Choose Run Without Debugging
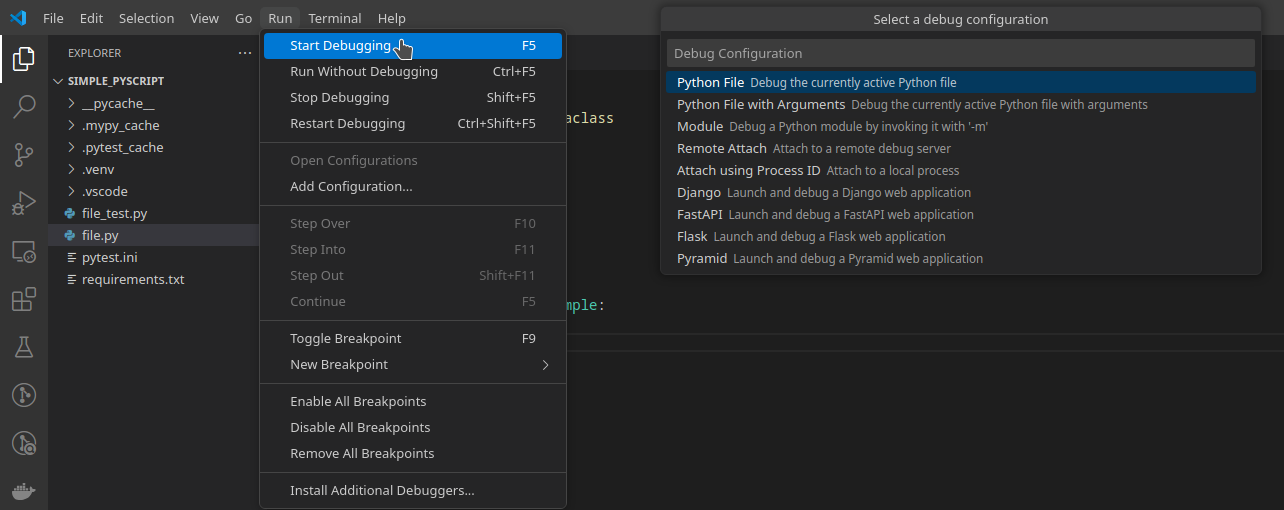Viewport: 1284px width, 510px height. pos(413,72)
